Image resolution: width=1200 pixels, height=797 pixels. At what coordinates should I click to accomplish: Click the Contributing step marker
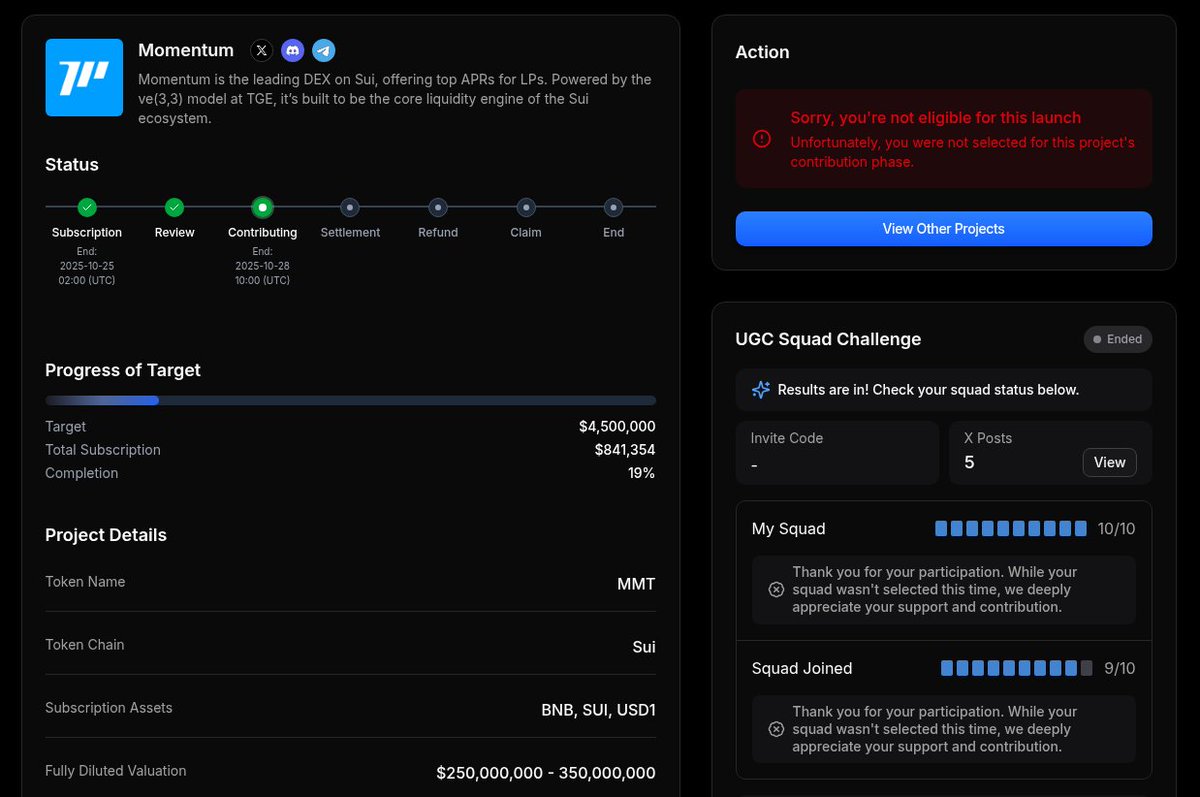[262, 207]
